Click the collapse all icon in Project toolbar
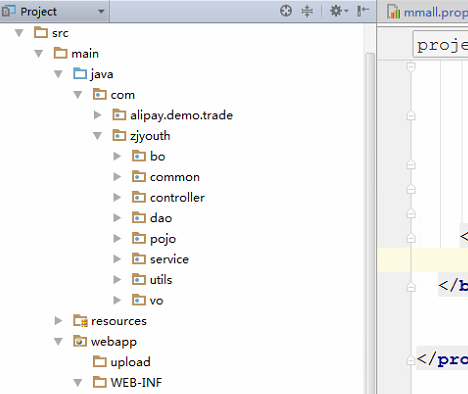The width and height of the screenshot is (468, 394). click(x=307, y=11)
